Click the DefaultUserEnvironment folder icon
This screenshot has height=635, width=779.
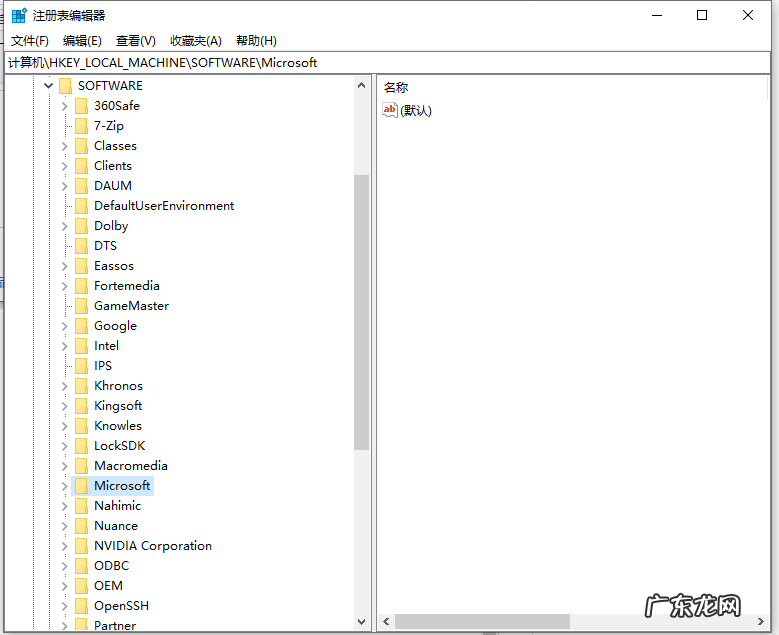[81, 206]
